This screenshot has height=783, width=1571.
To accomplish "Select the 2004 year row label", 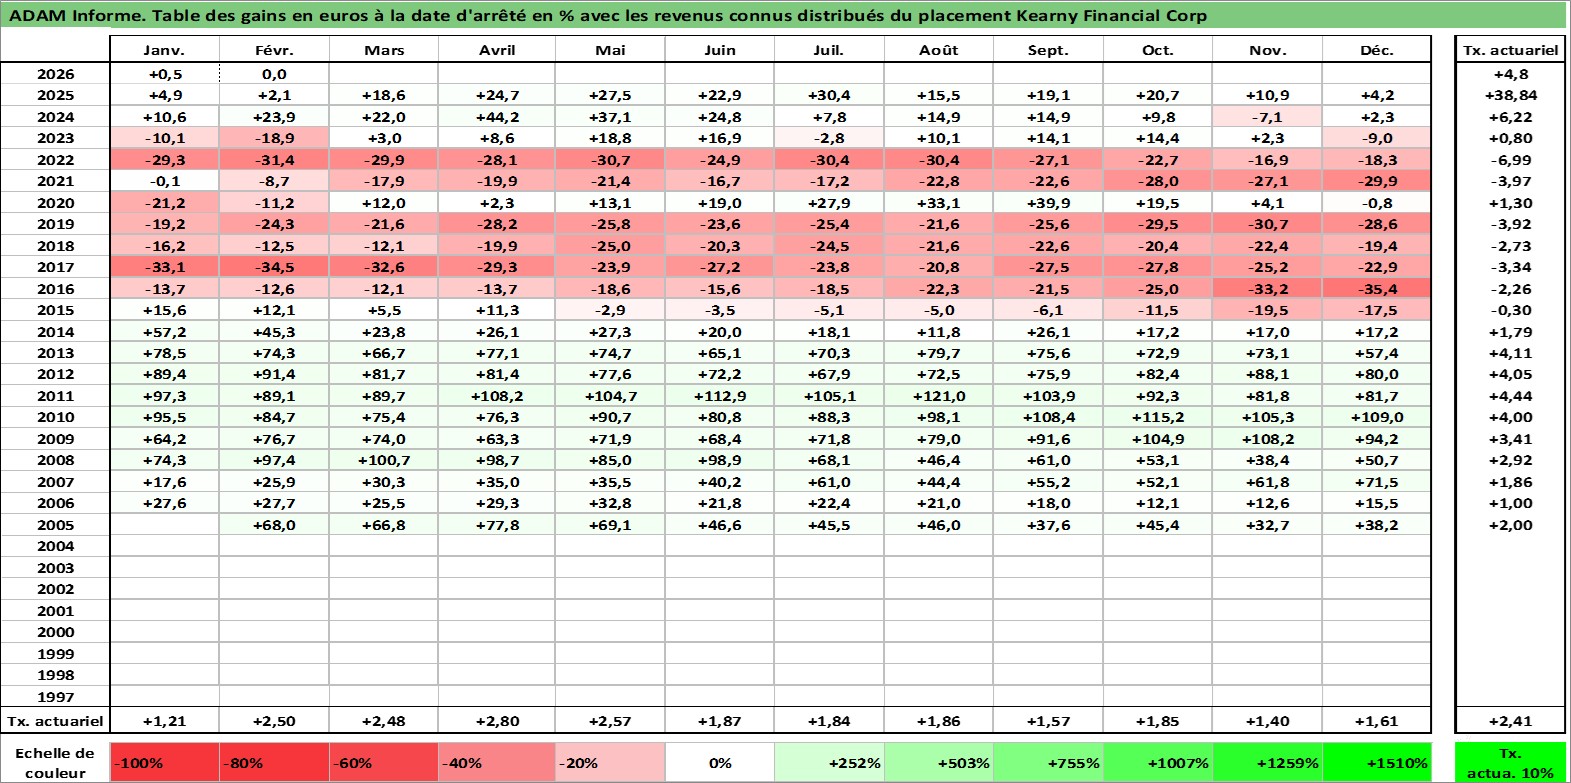I will point(55,546).
